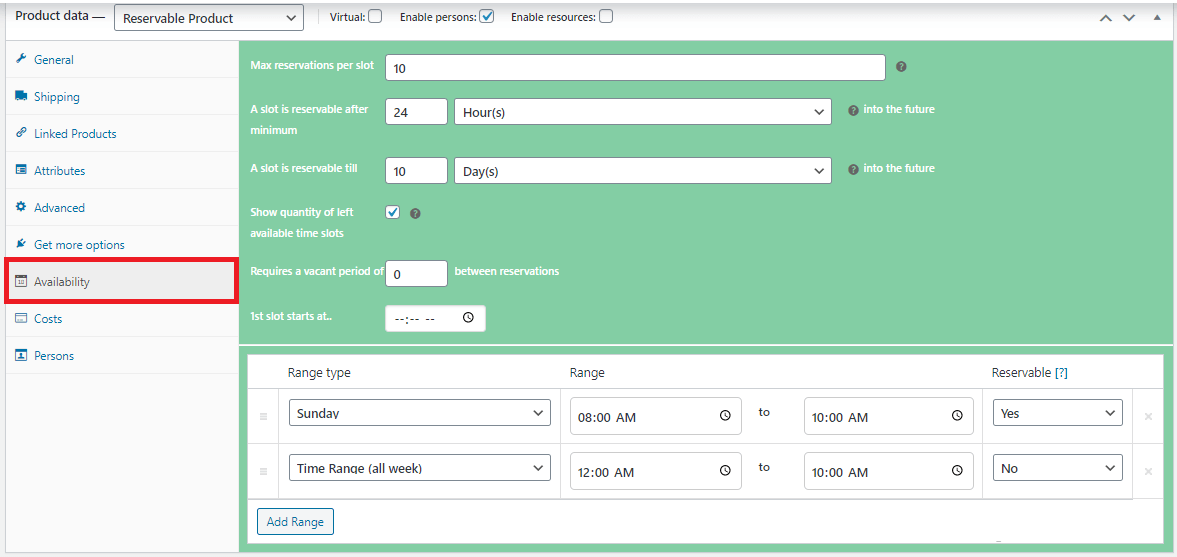This screenshot has height=557, width=1177.
Task: Uncheck Enable persons checkbox
Action: (487, 16)
